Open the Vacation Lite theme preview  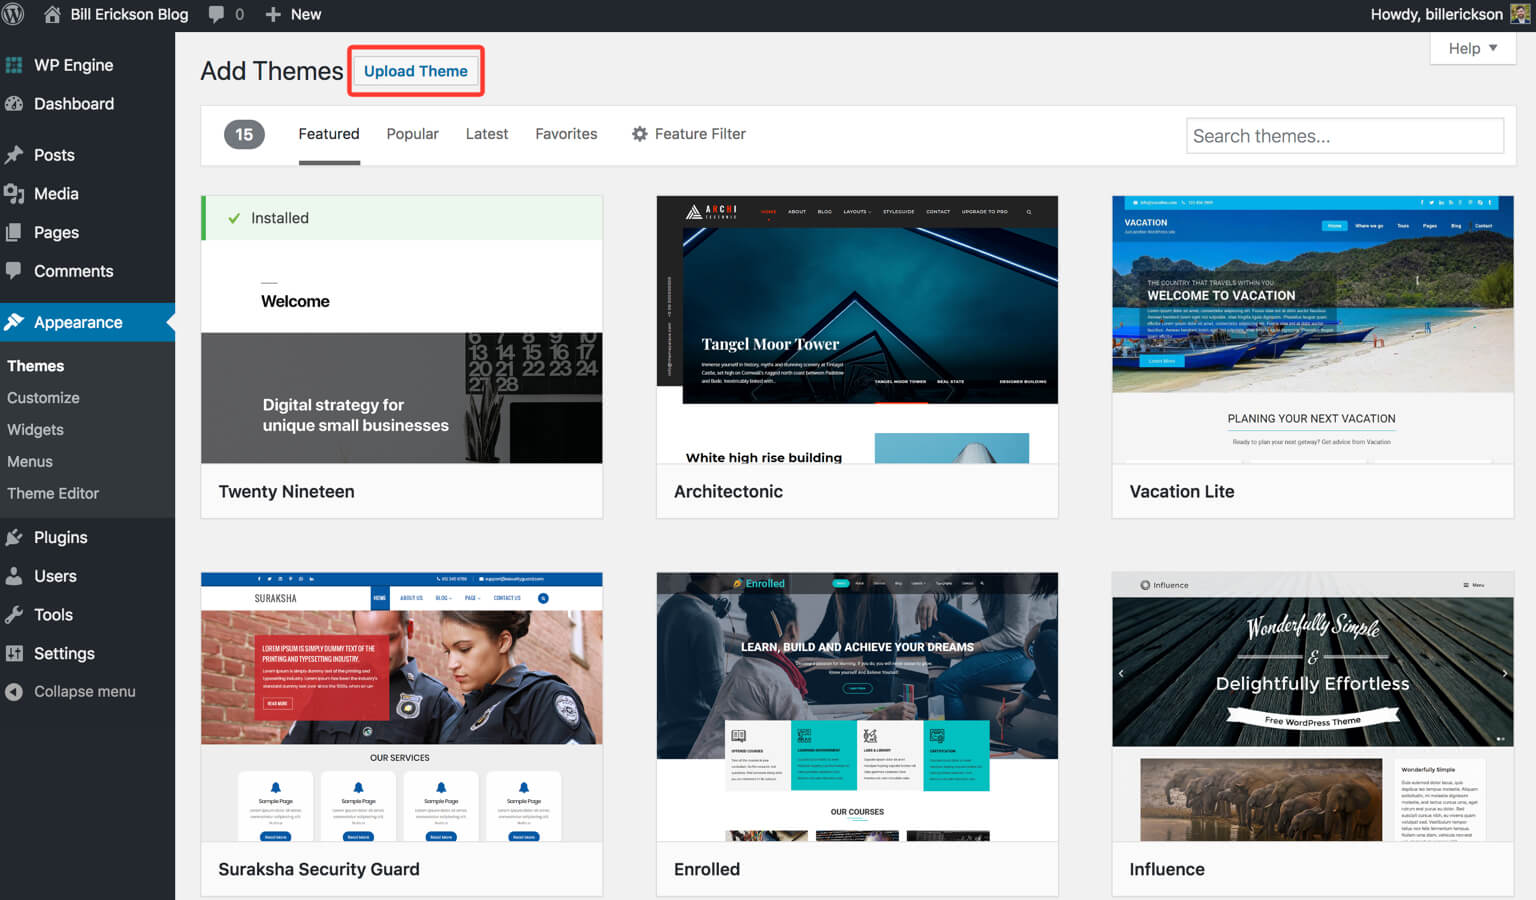pos(1313,330)
